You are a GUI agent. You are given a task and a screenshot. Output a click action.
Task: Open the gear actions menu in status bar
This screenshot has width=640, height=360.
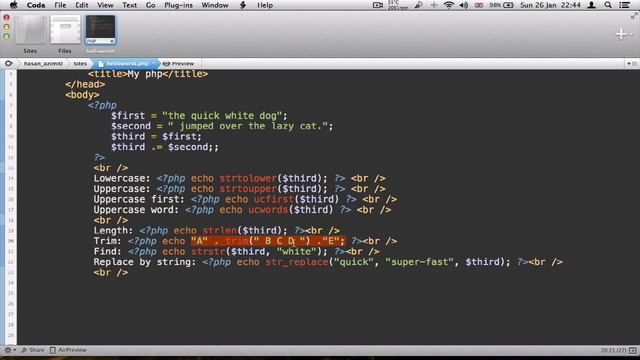tap(9, 350)
